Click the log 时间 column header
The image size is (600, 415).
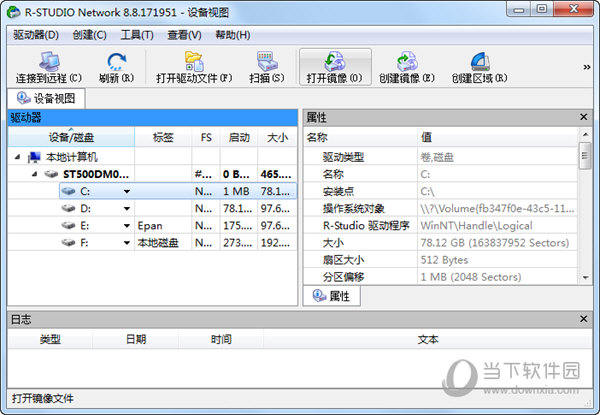(x=221, y=339)
